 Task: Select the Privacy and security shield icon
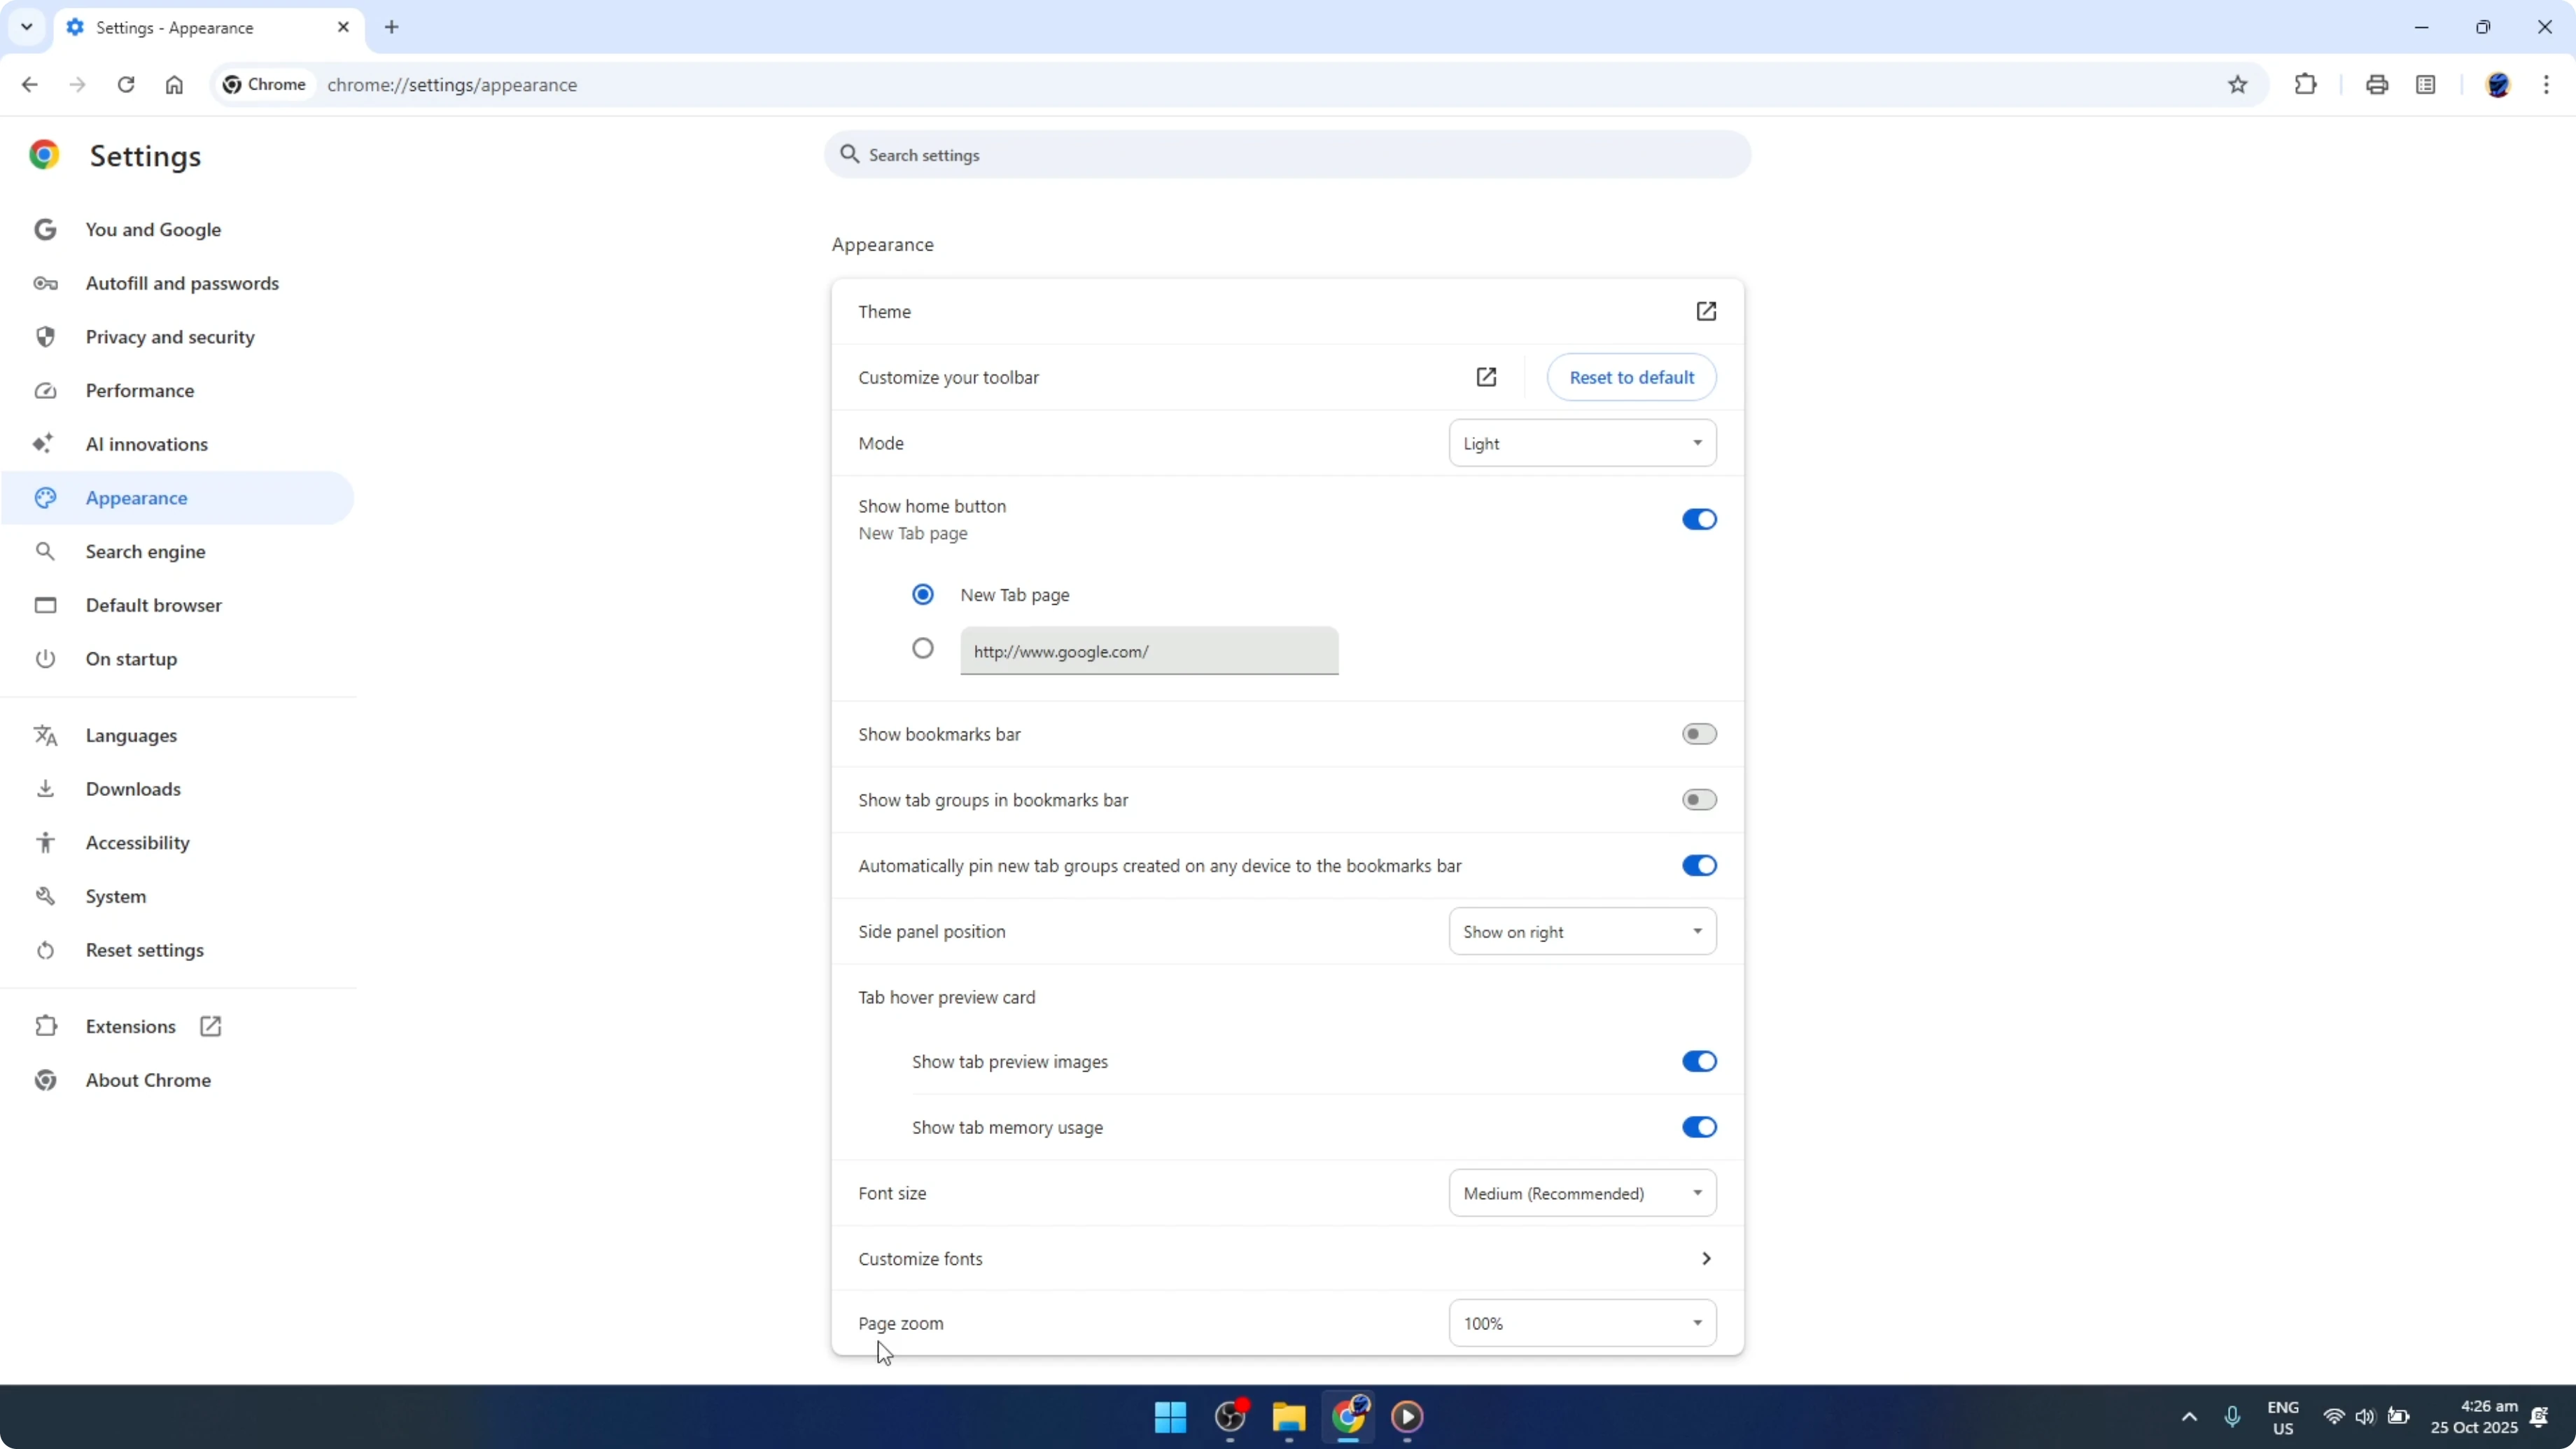[x=45, y=337]
